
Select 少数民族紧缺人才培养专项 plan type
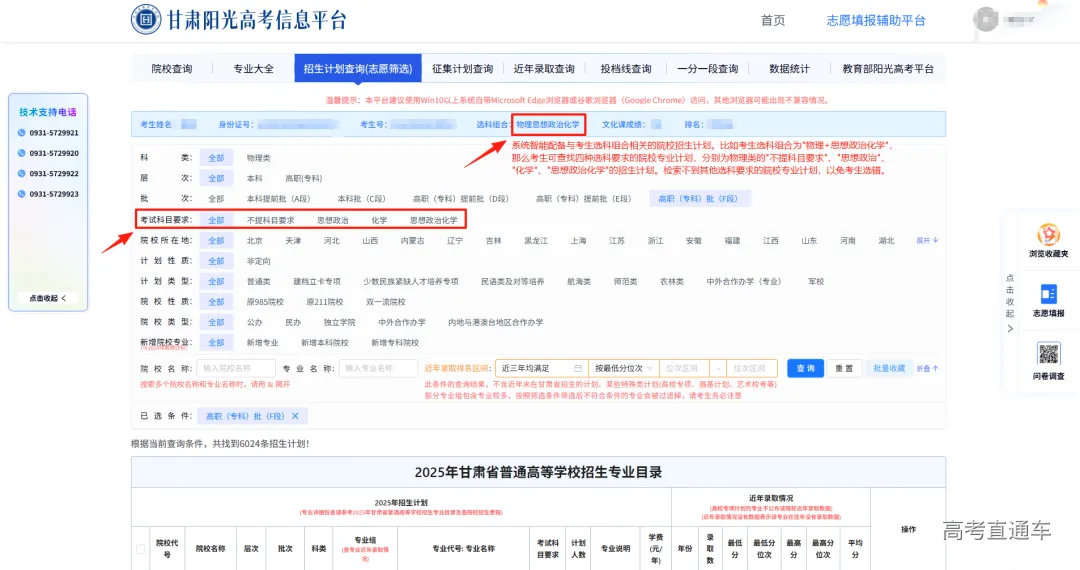coord(411,282)
